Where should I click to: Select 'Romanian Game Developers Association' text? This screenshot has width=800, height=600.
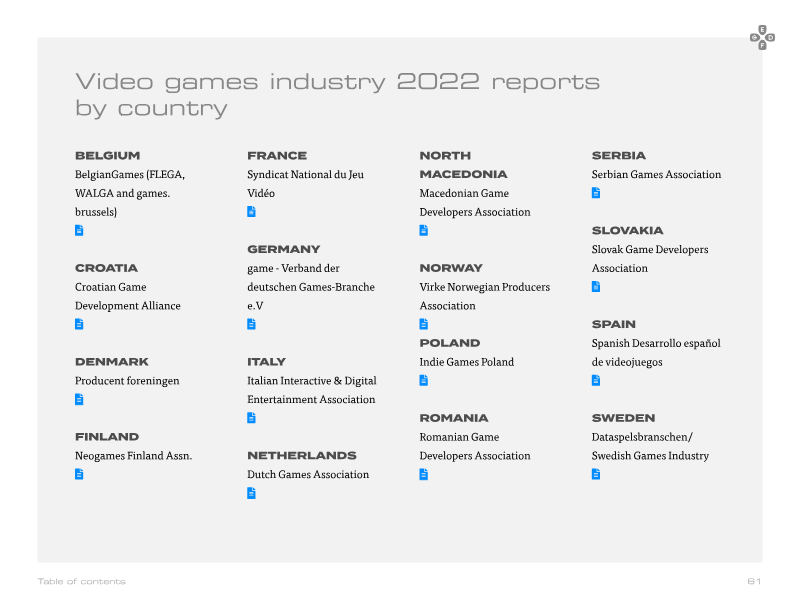475,446
